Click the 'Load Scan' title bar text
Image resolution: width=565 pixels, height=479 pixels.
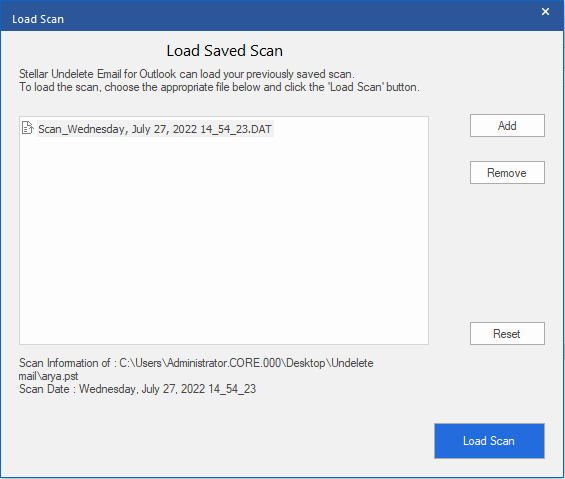coord(38,19)
